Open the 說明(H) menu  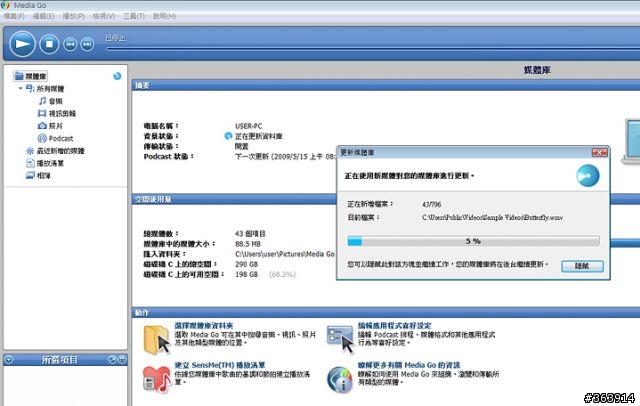(x=164, y=16)
